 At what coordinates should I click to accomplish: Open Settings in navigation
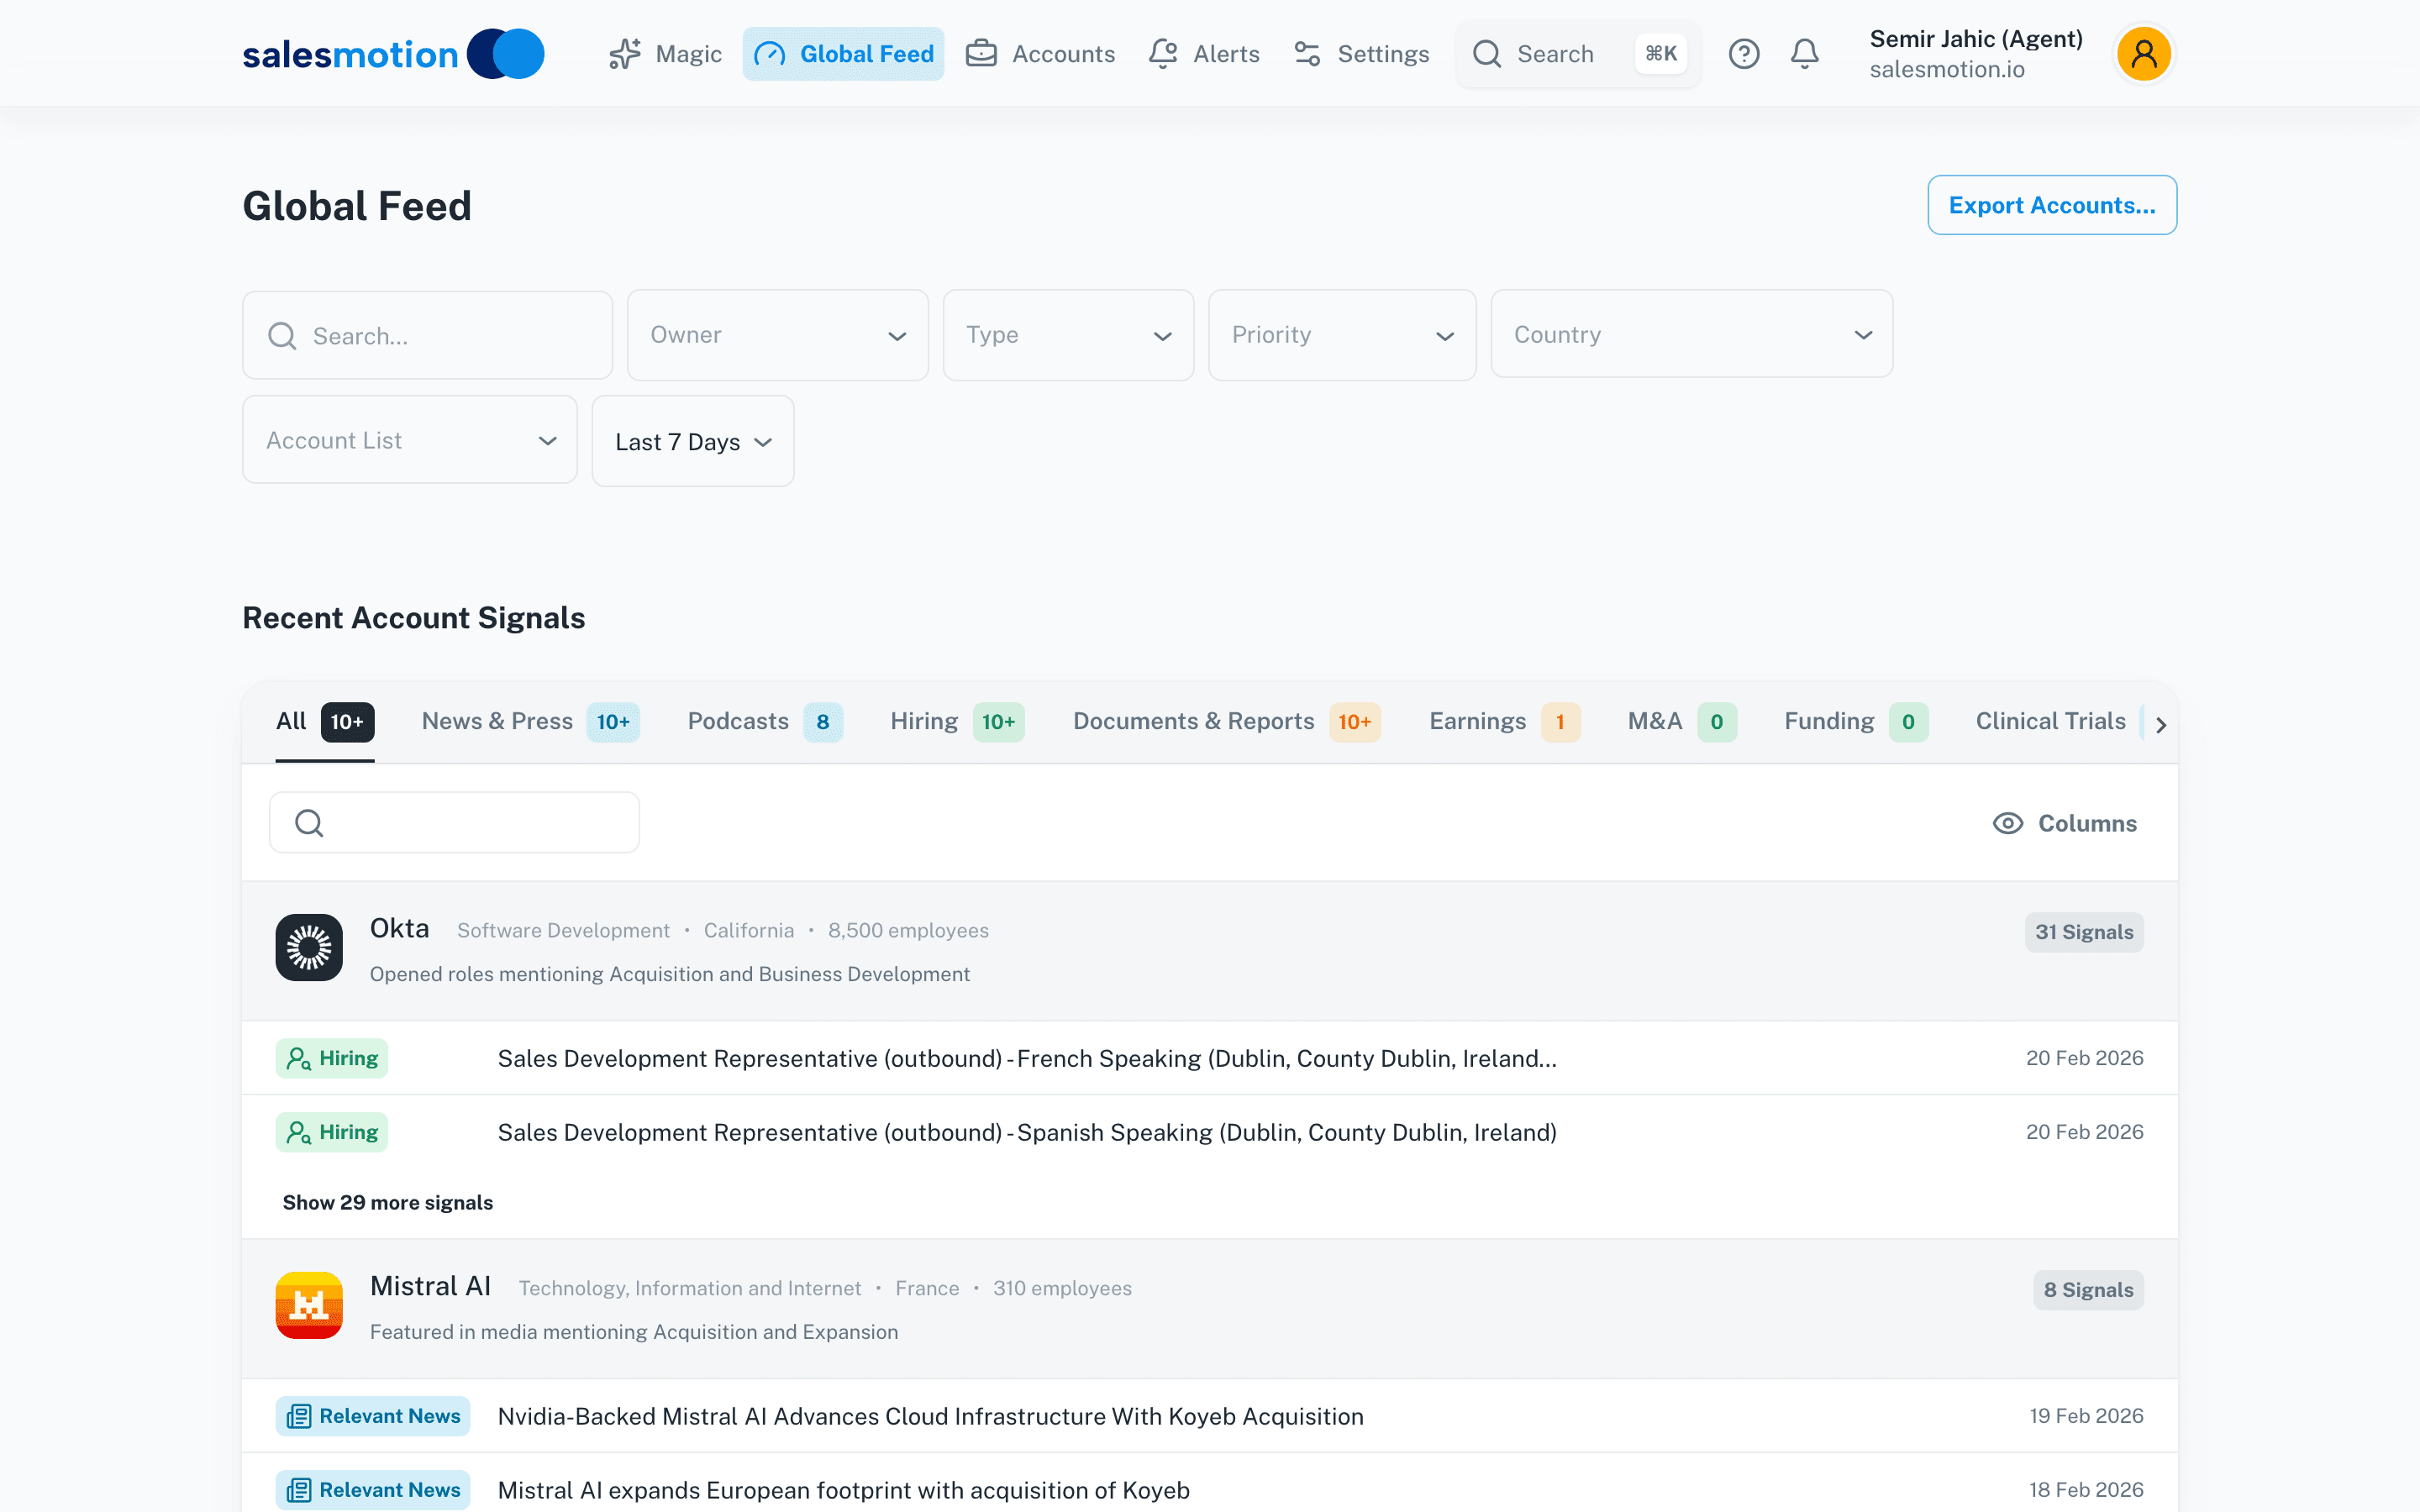coord(1361,54)
